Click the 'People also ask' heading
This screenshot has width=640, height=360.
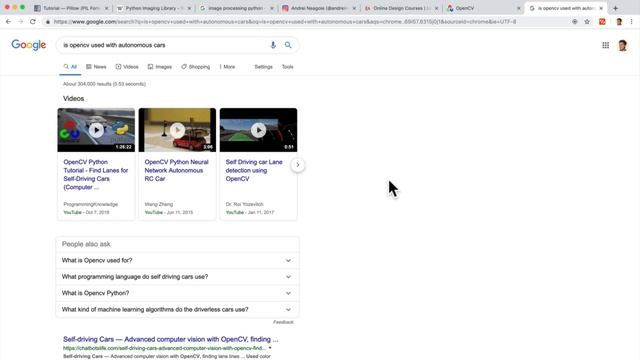tap(86, 244)
